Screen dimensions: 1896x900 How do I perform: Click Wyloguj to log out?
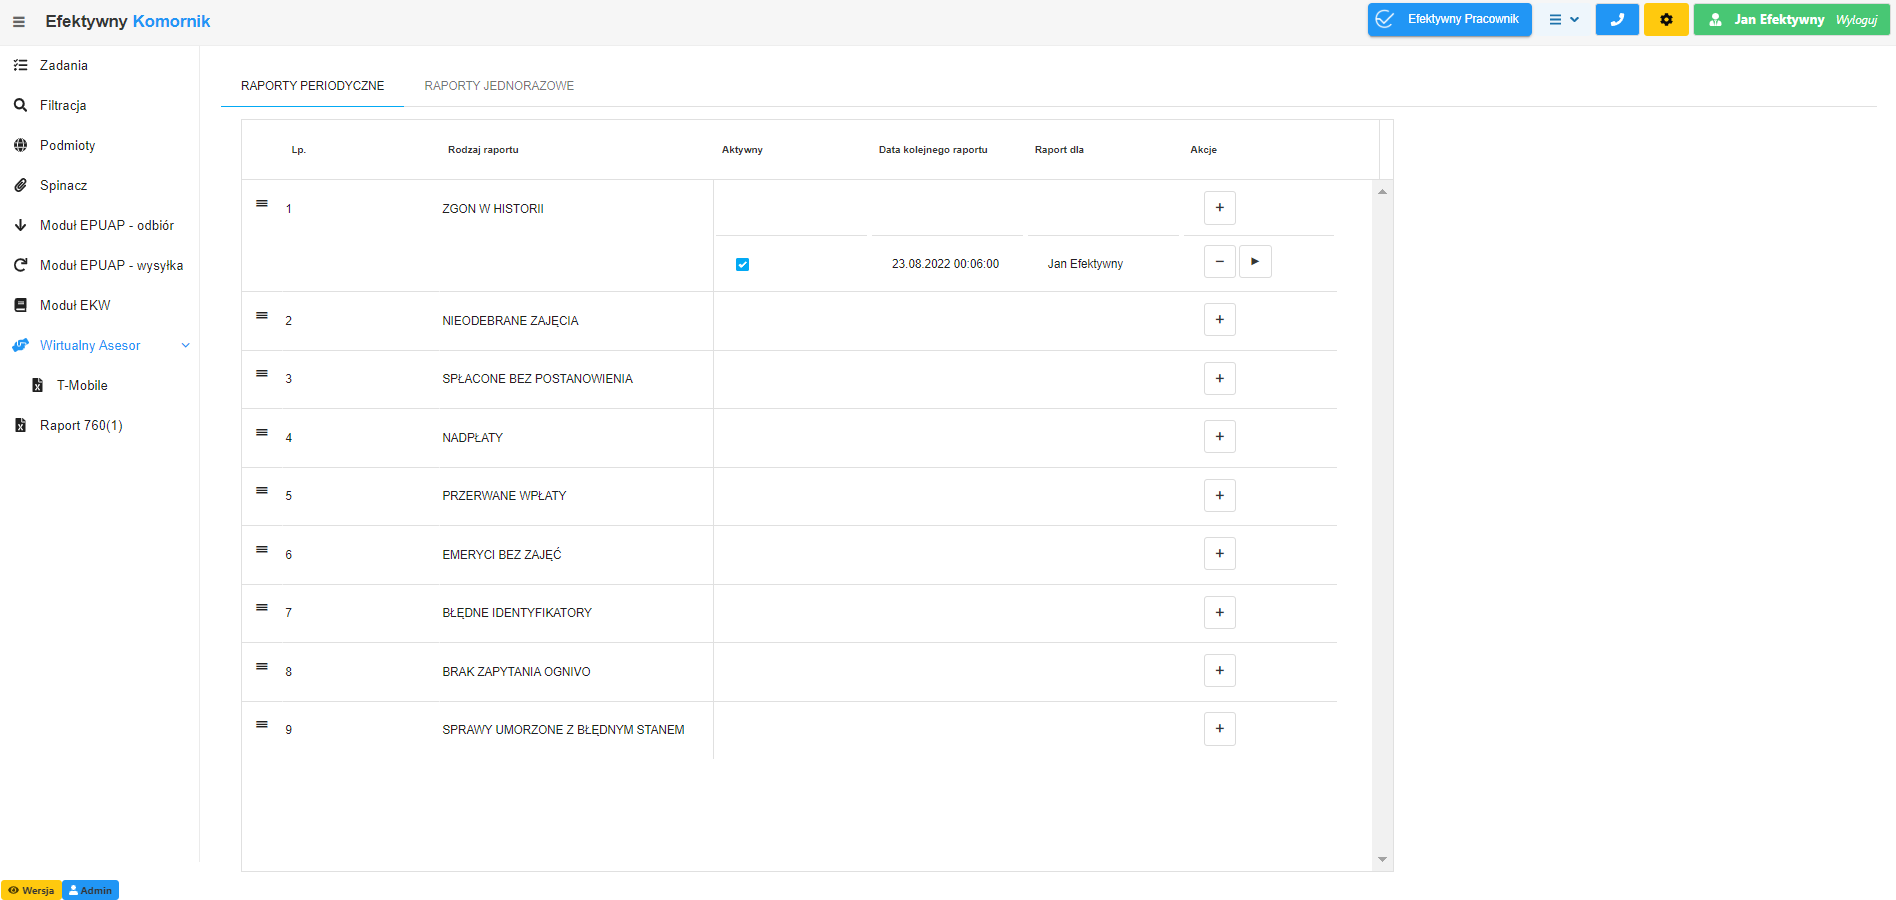[x=1856, y=20]
